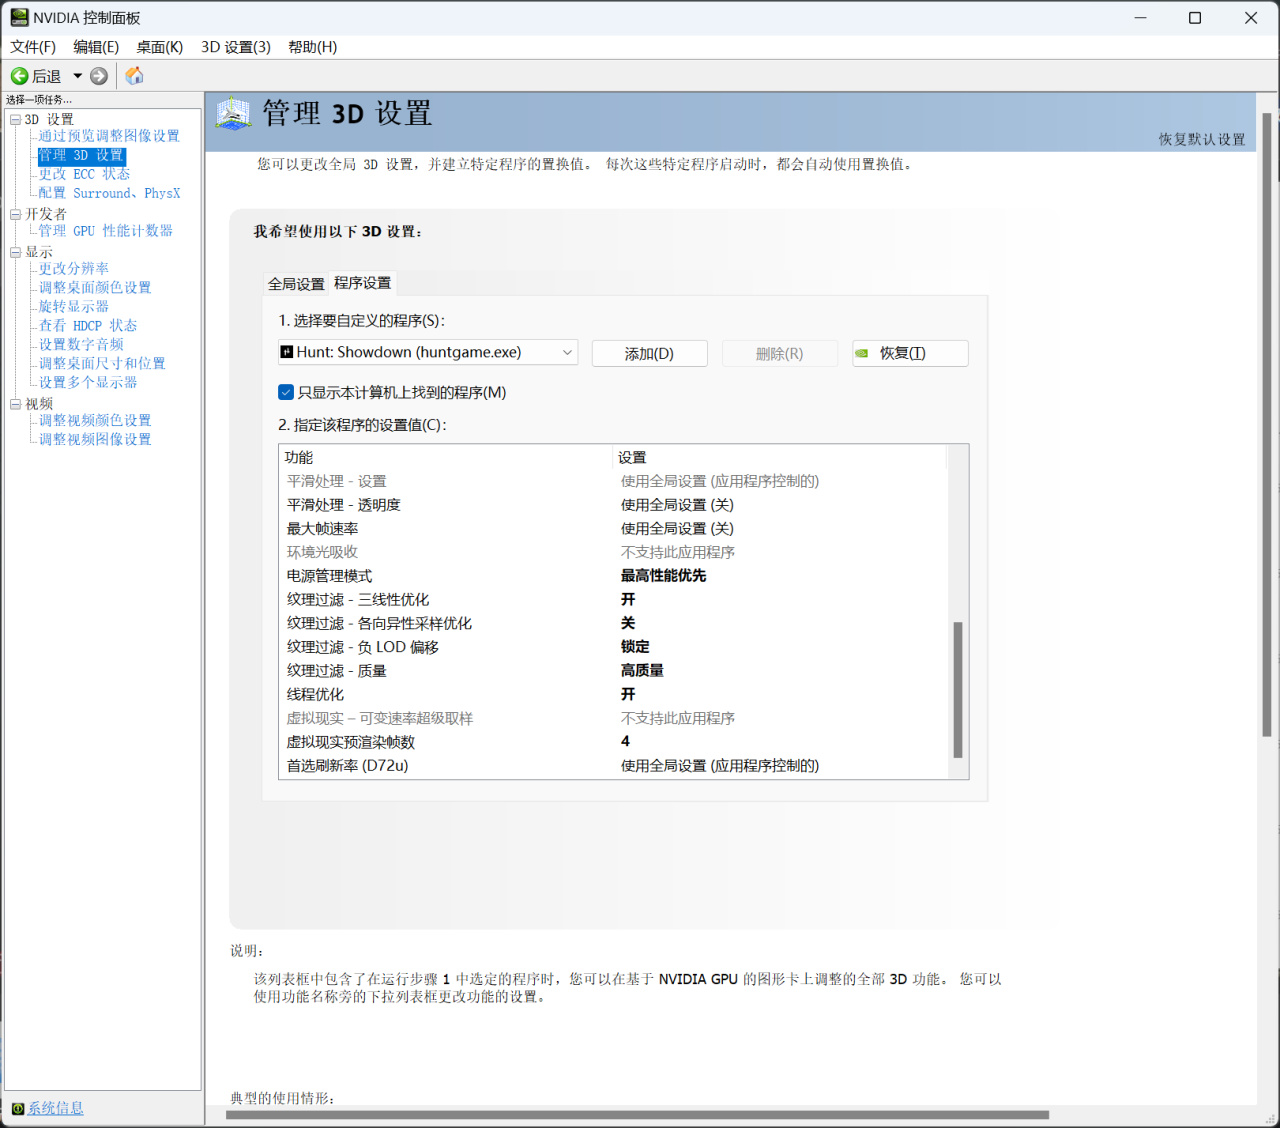Select 更改分辨率 in tree
The width and height of the screenshot is (1280, 1128).
coord(74,269)
